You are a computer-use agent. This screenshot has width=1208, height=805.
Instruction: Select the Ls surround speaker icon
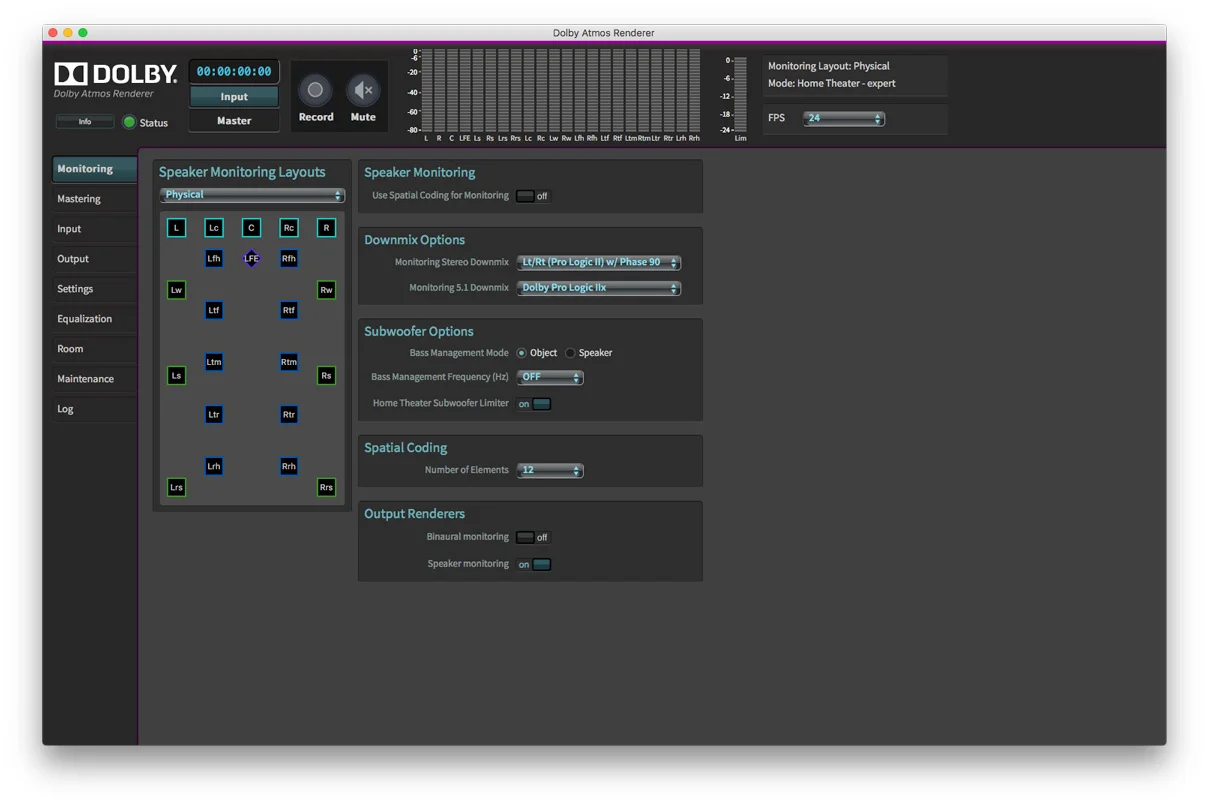[x=177, y=376]
